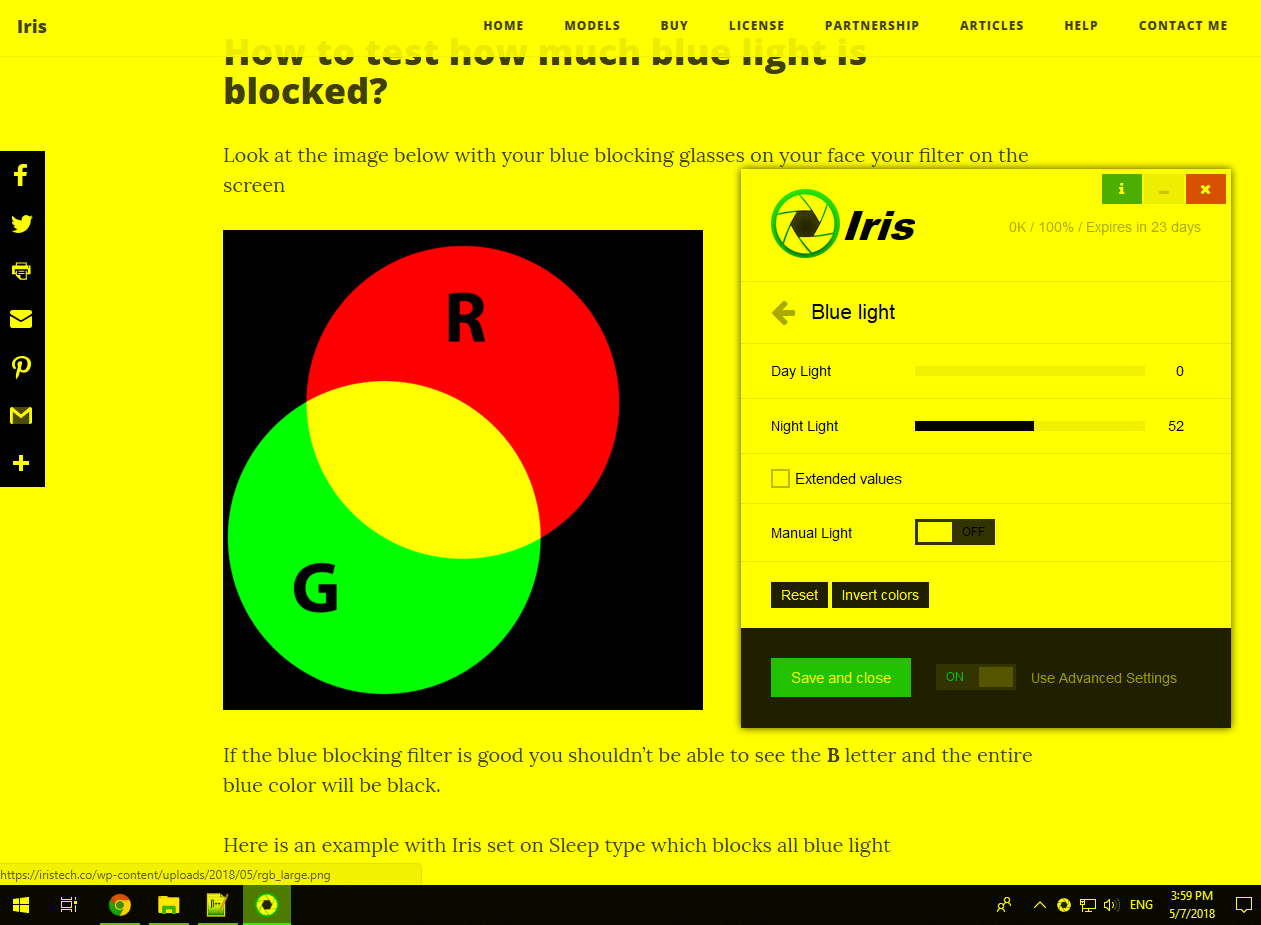Share page via Twitter icon
The width and height of the screenshot is (1261, 925).
tap(21, 224)
